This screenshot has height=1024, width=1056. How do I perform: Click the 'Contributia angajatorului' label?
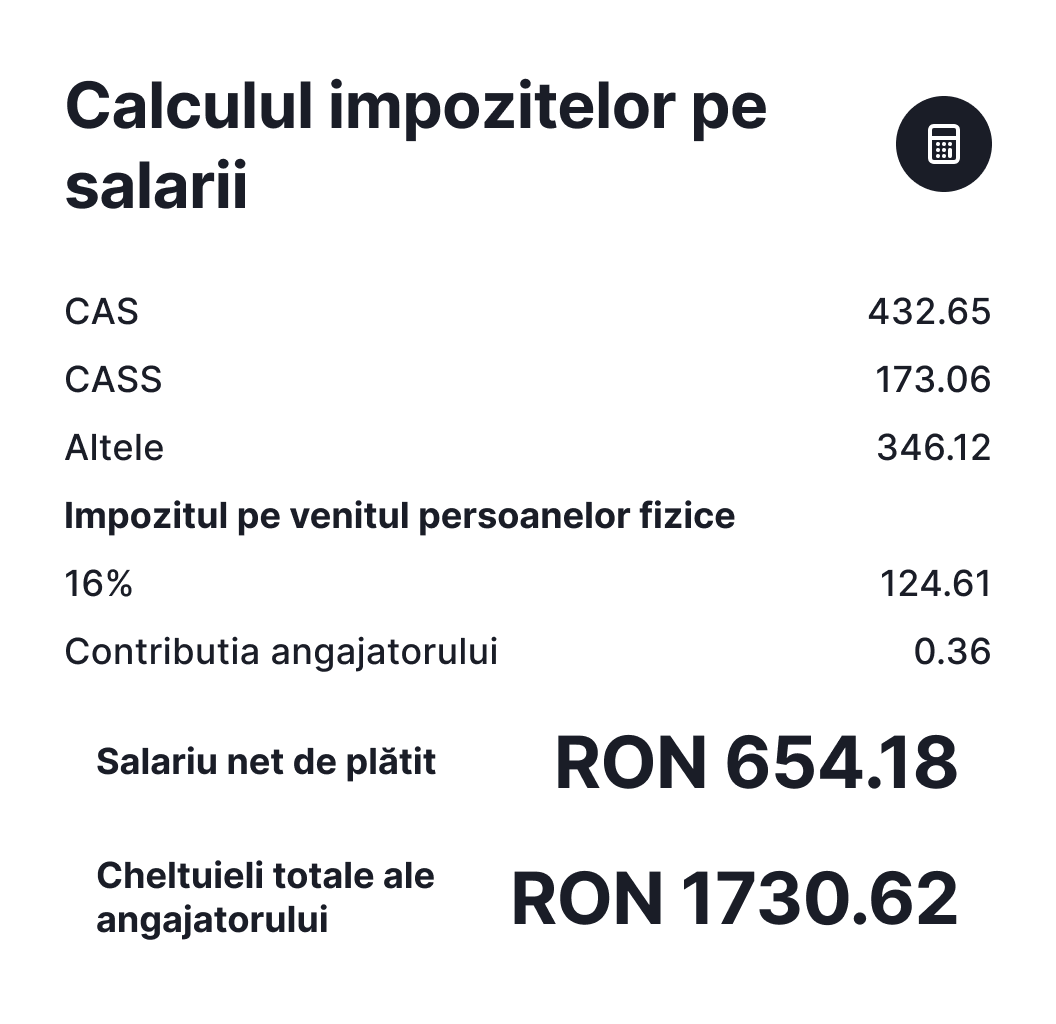pos(281,652)
